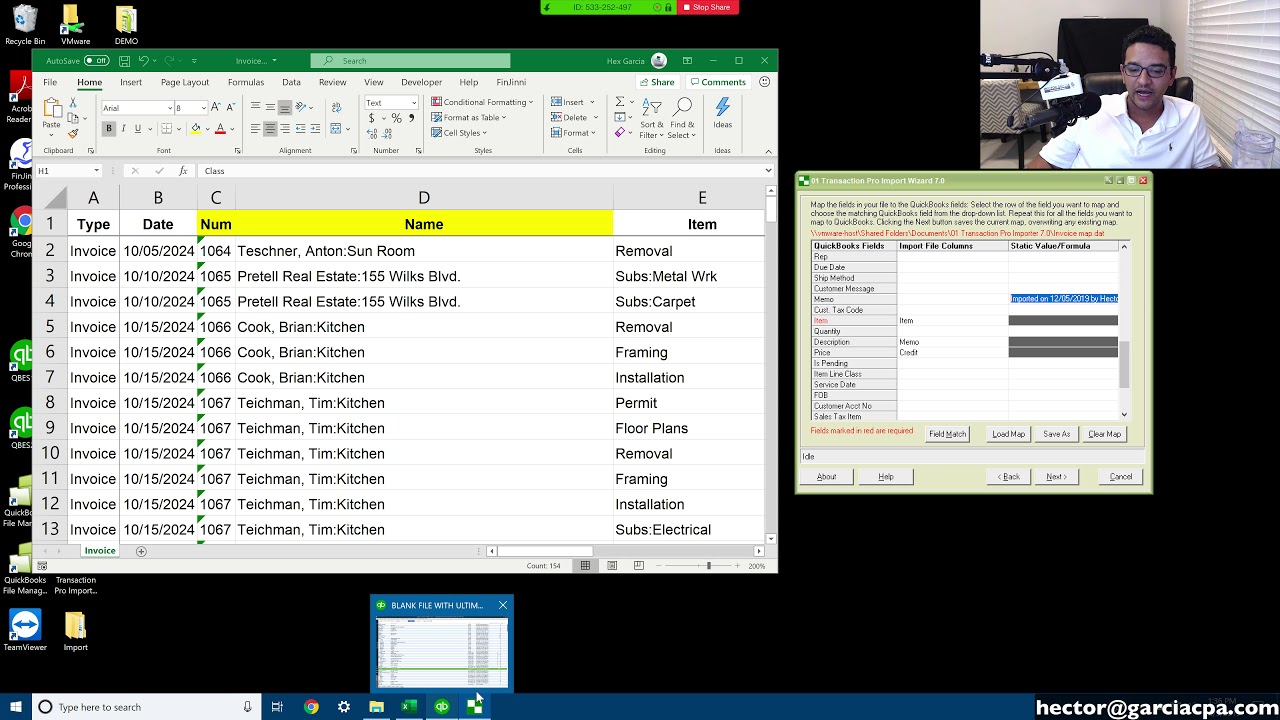Click the AutoSum sigma icon
The width and height of the screenshot is (1280, 720).
[x=620, y=102]
